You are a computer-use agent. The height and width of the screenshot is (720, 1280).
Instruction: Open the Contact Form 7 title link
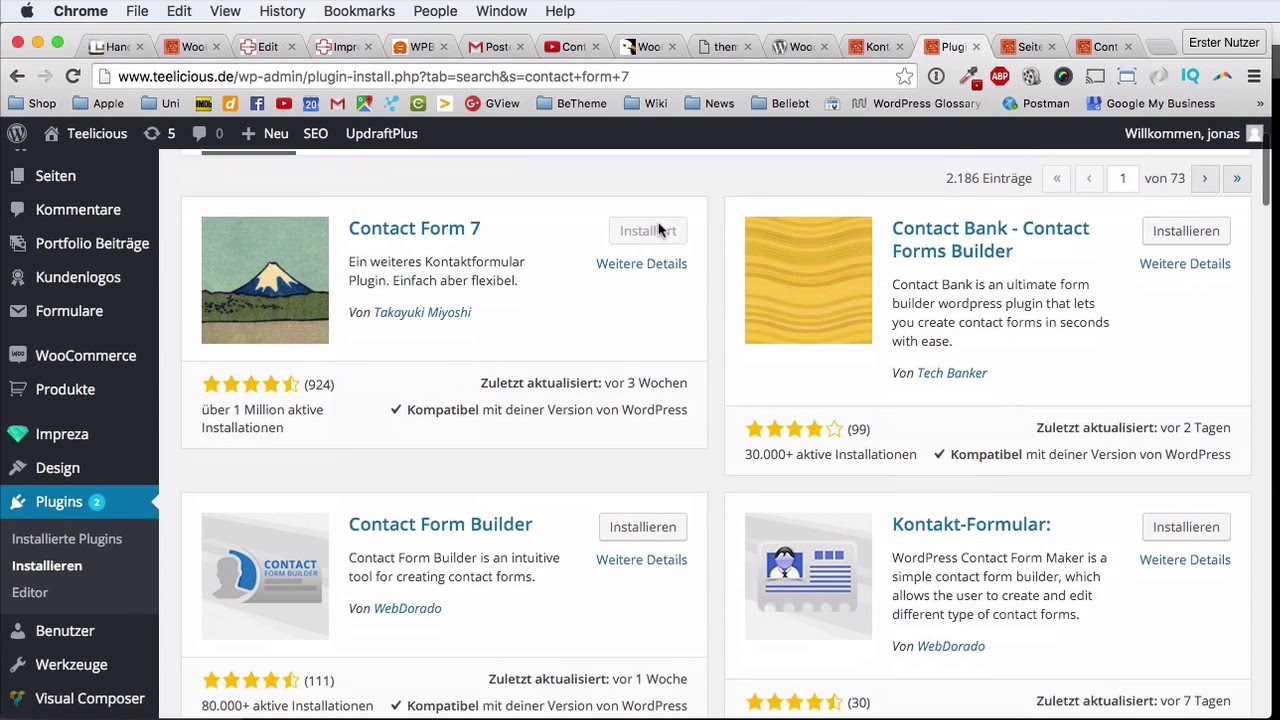pos(414,228)
